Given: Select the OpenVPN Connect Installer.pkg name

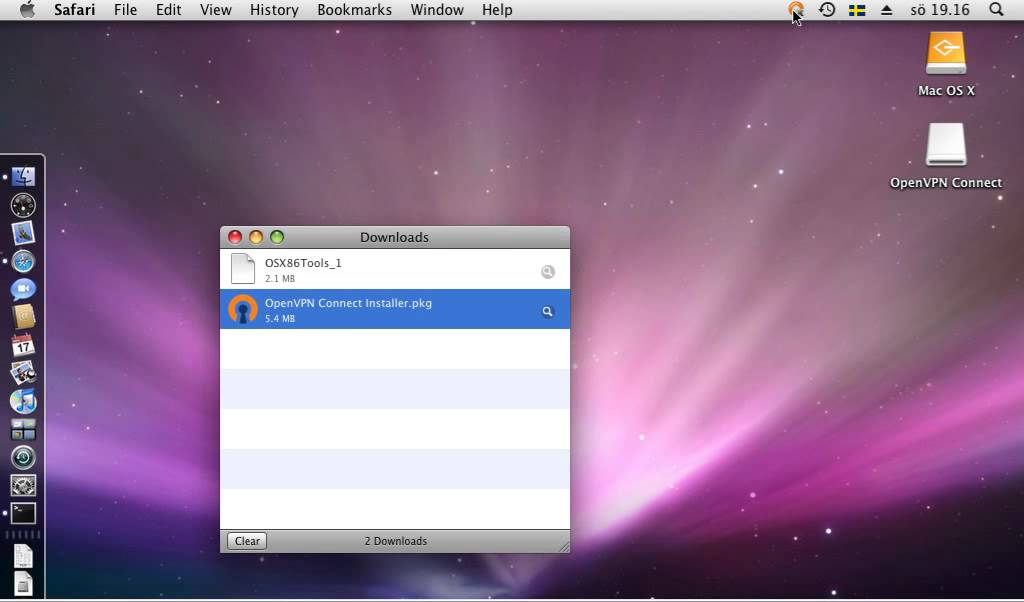Looking at the screenshot, I should coord(348,303).
